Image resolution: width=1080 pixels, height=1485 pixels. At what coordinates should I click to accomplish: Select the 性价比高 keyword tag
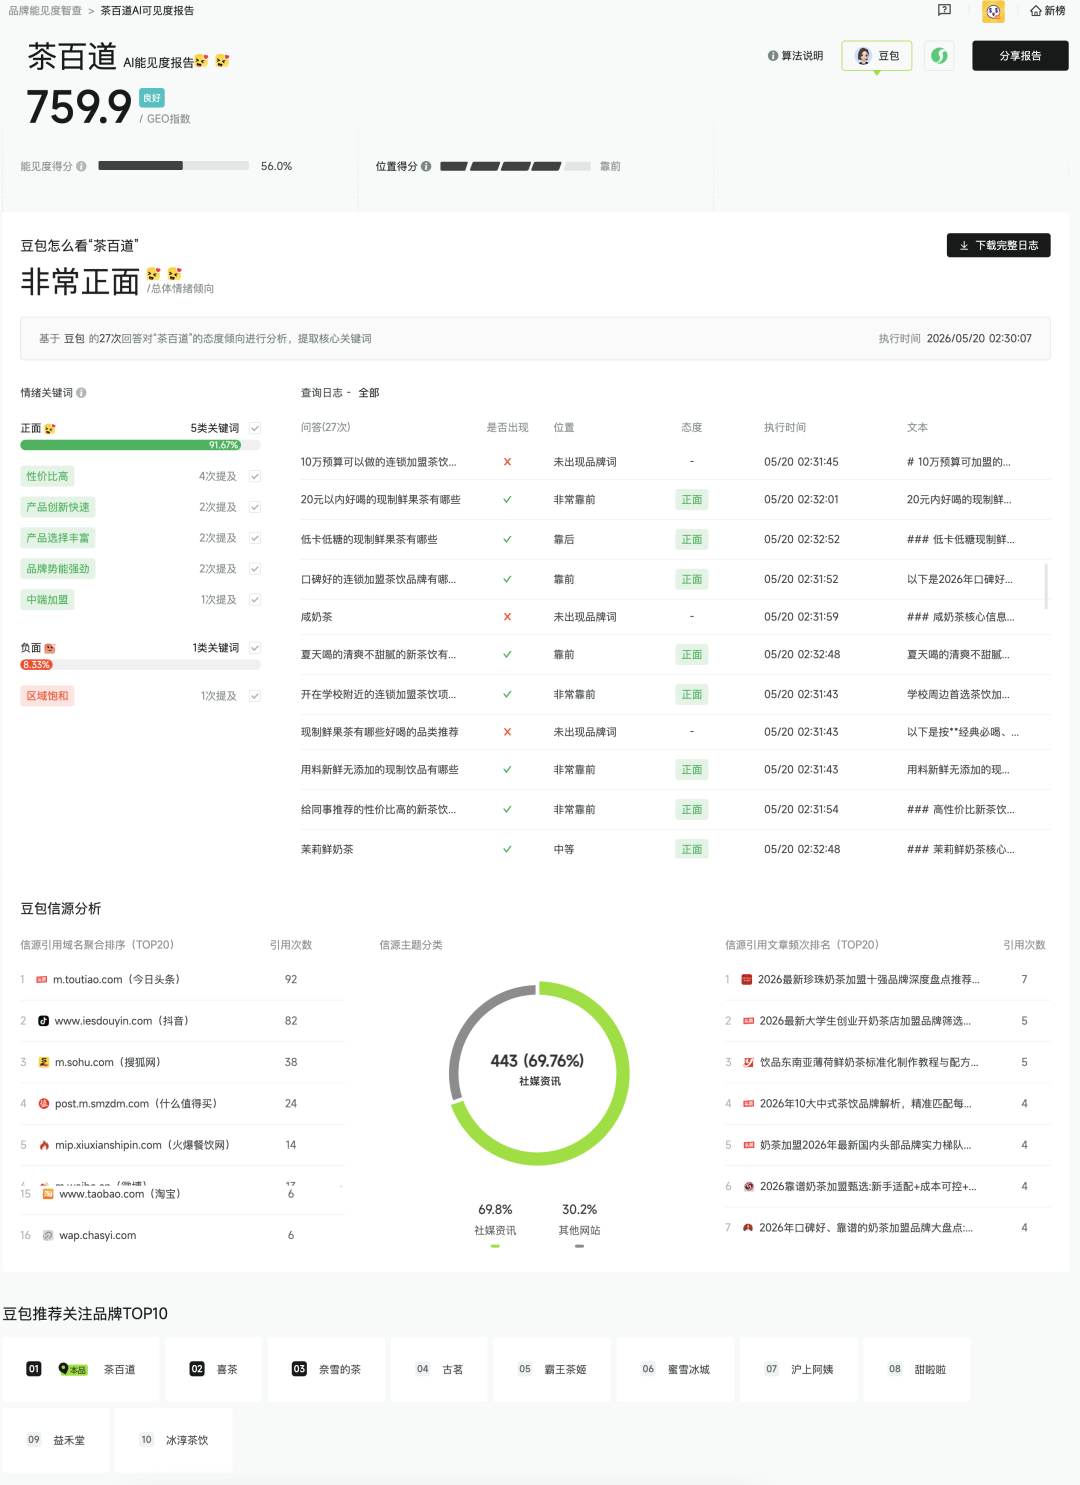coord(48,477)
